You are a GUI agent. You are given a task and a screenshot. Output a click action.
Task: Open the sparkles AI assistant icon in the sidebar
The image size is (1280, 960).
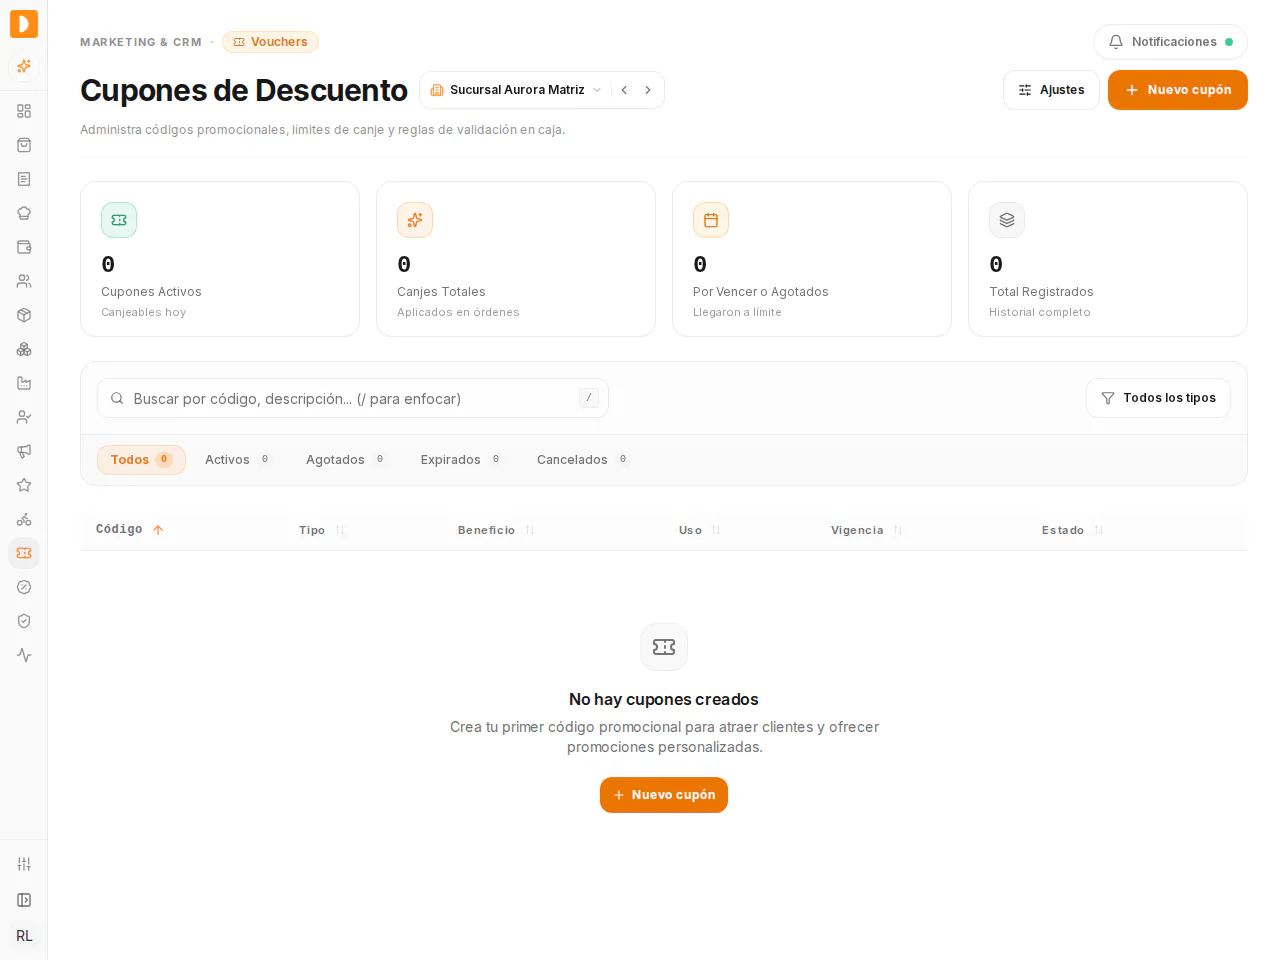coord(24,67)
